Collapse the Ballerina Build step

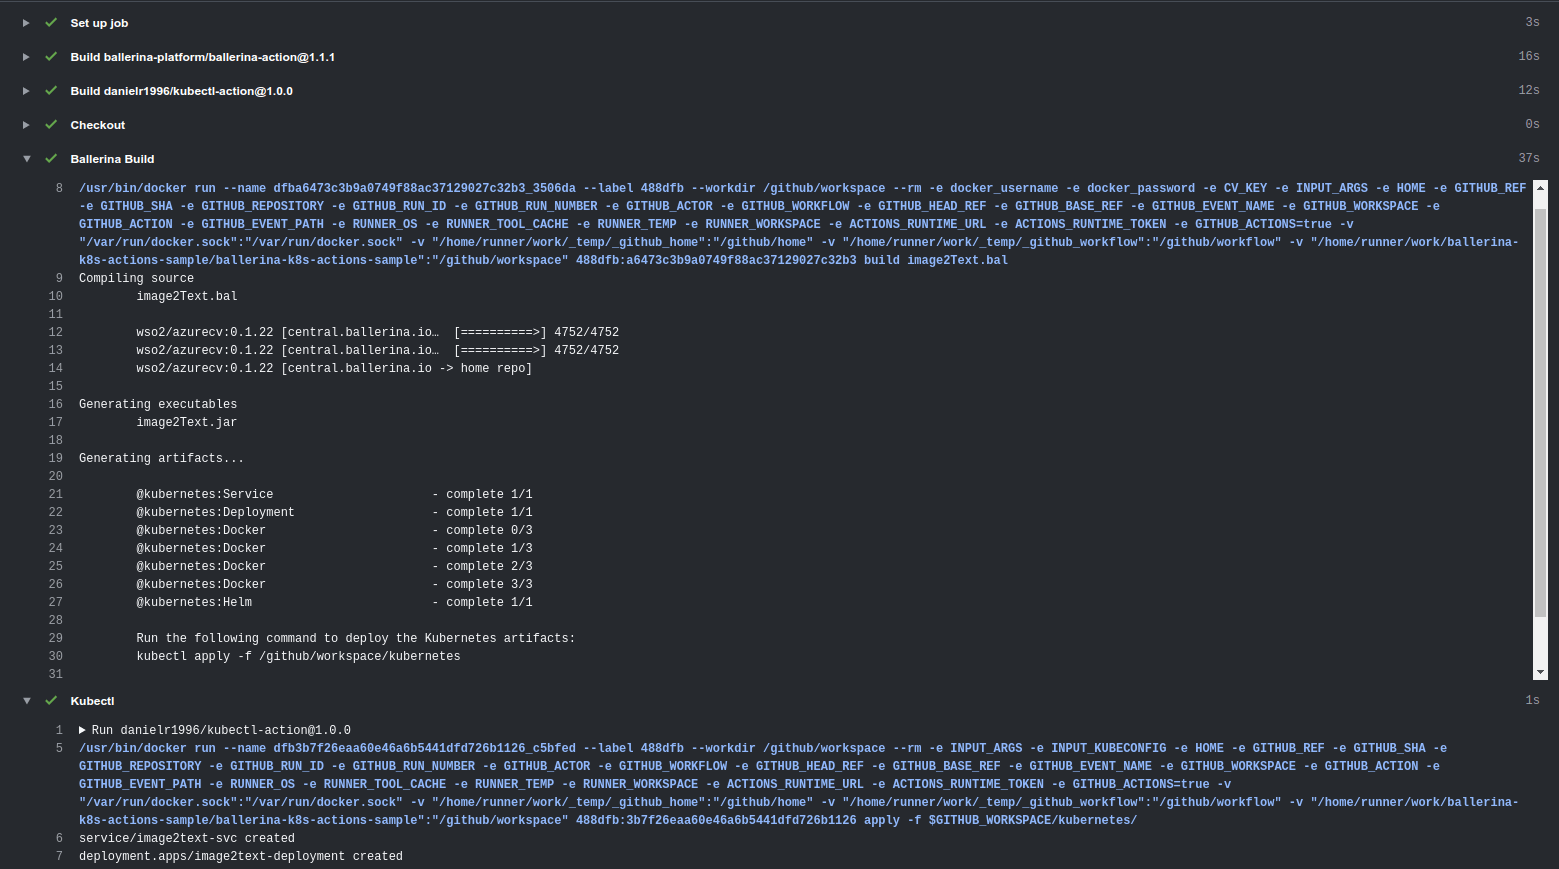pyautogui.click(x=26, y=159)
